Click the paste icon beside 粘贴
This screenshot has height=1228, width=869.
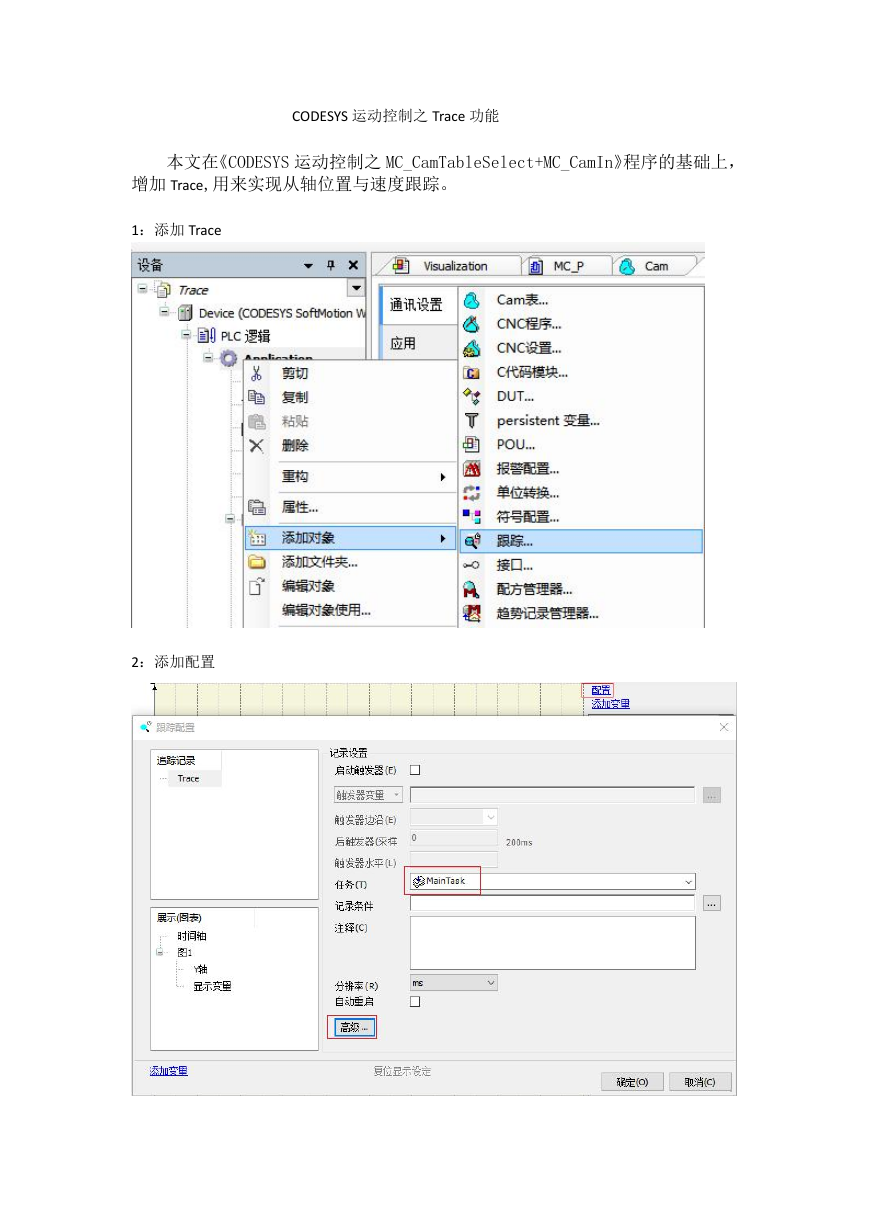[x=257, y=422]
